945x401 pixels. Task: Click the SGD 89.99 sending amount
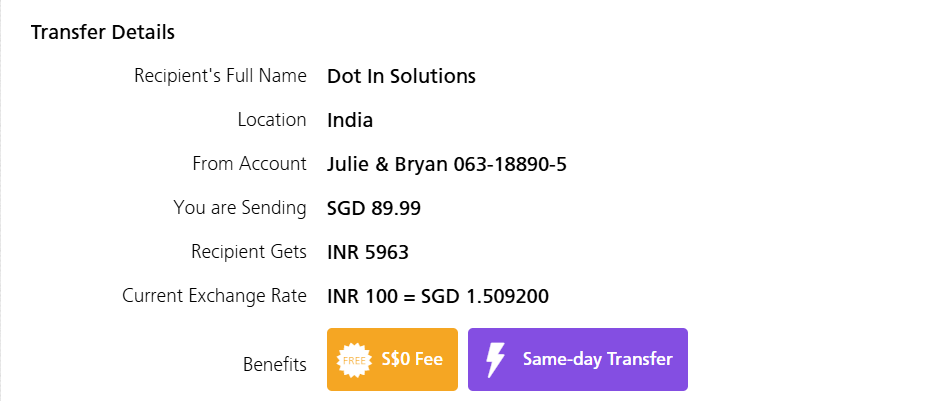pos(374,209)
